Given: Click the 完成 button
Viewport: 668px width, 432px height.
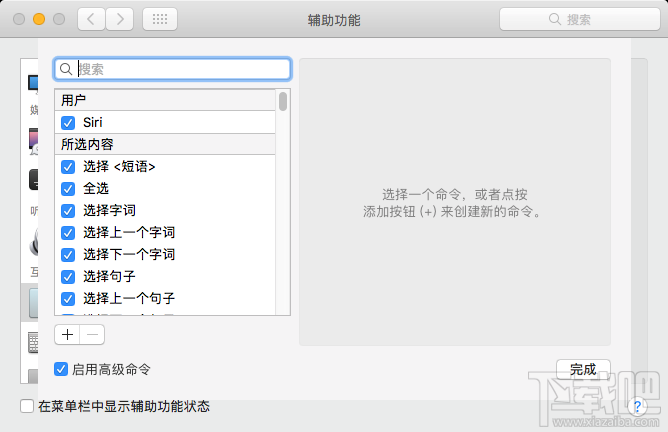Looking at the screenshot, I should 583,369.
